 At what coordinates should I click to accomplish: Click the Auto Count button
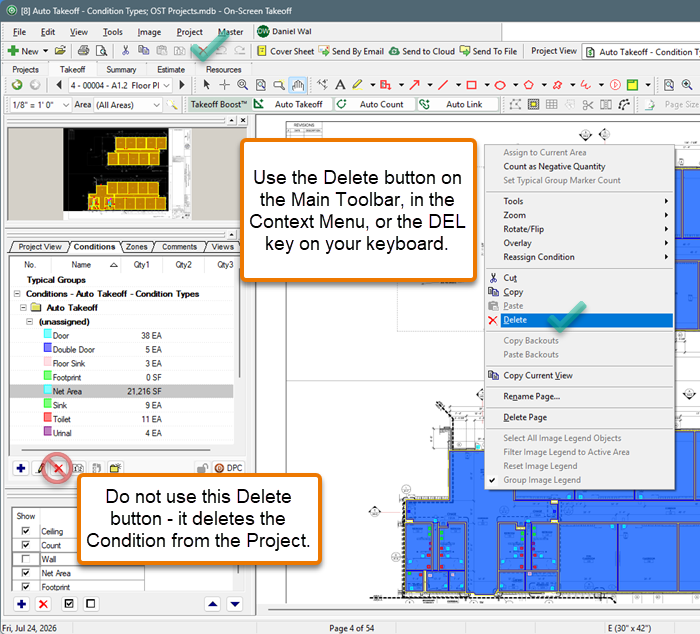click(375, 104)
